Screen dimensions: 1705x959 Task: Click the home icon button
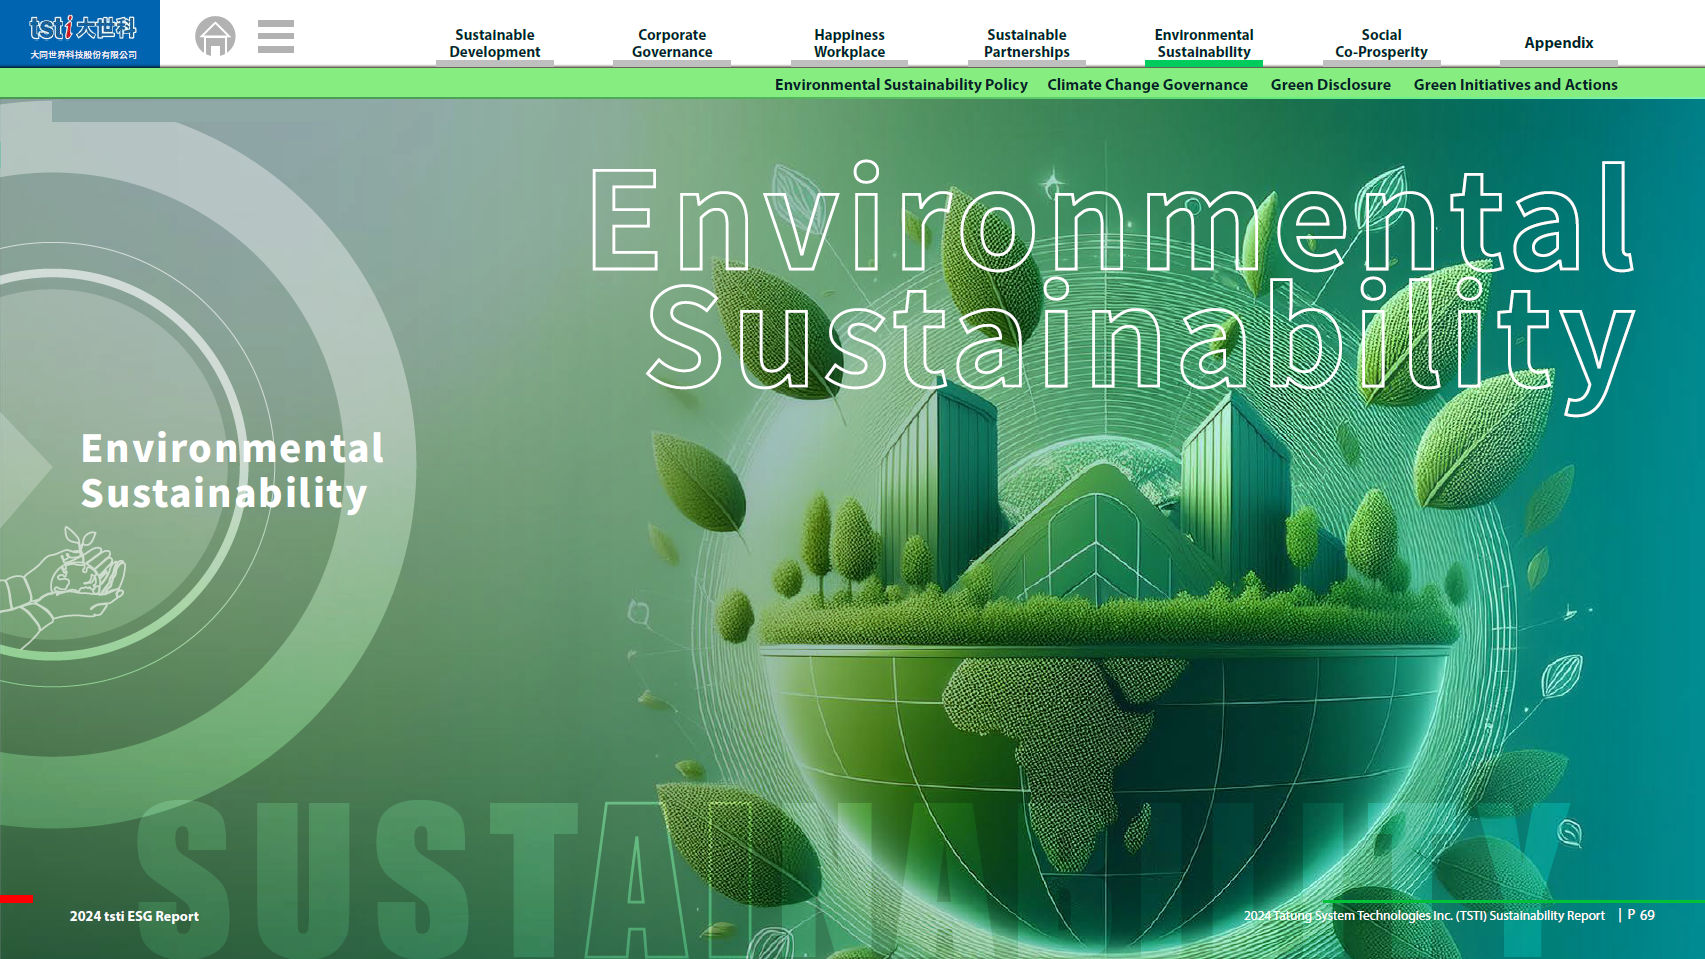215,37
